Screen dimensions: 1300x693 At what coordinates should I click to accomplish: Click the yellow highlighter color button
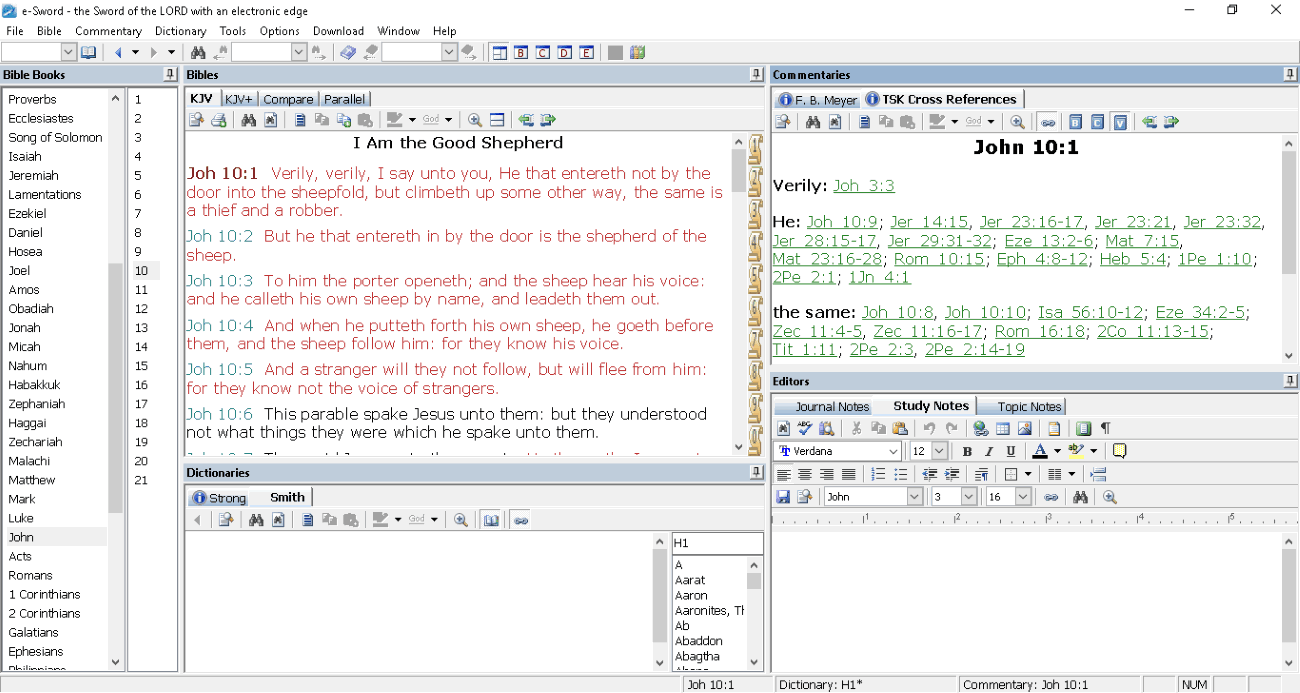pyautogui.click(x=1076, y=451)
